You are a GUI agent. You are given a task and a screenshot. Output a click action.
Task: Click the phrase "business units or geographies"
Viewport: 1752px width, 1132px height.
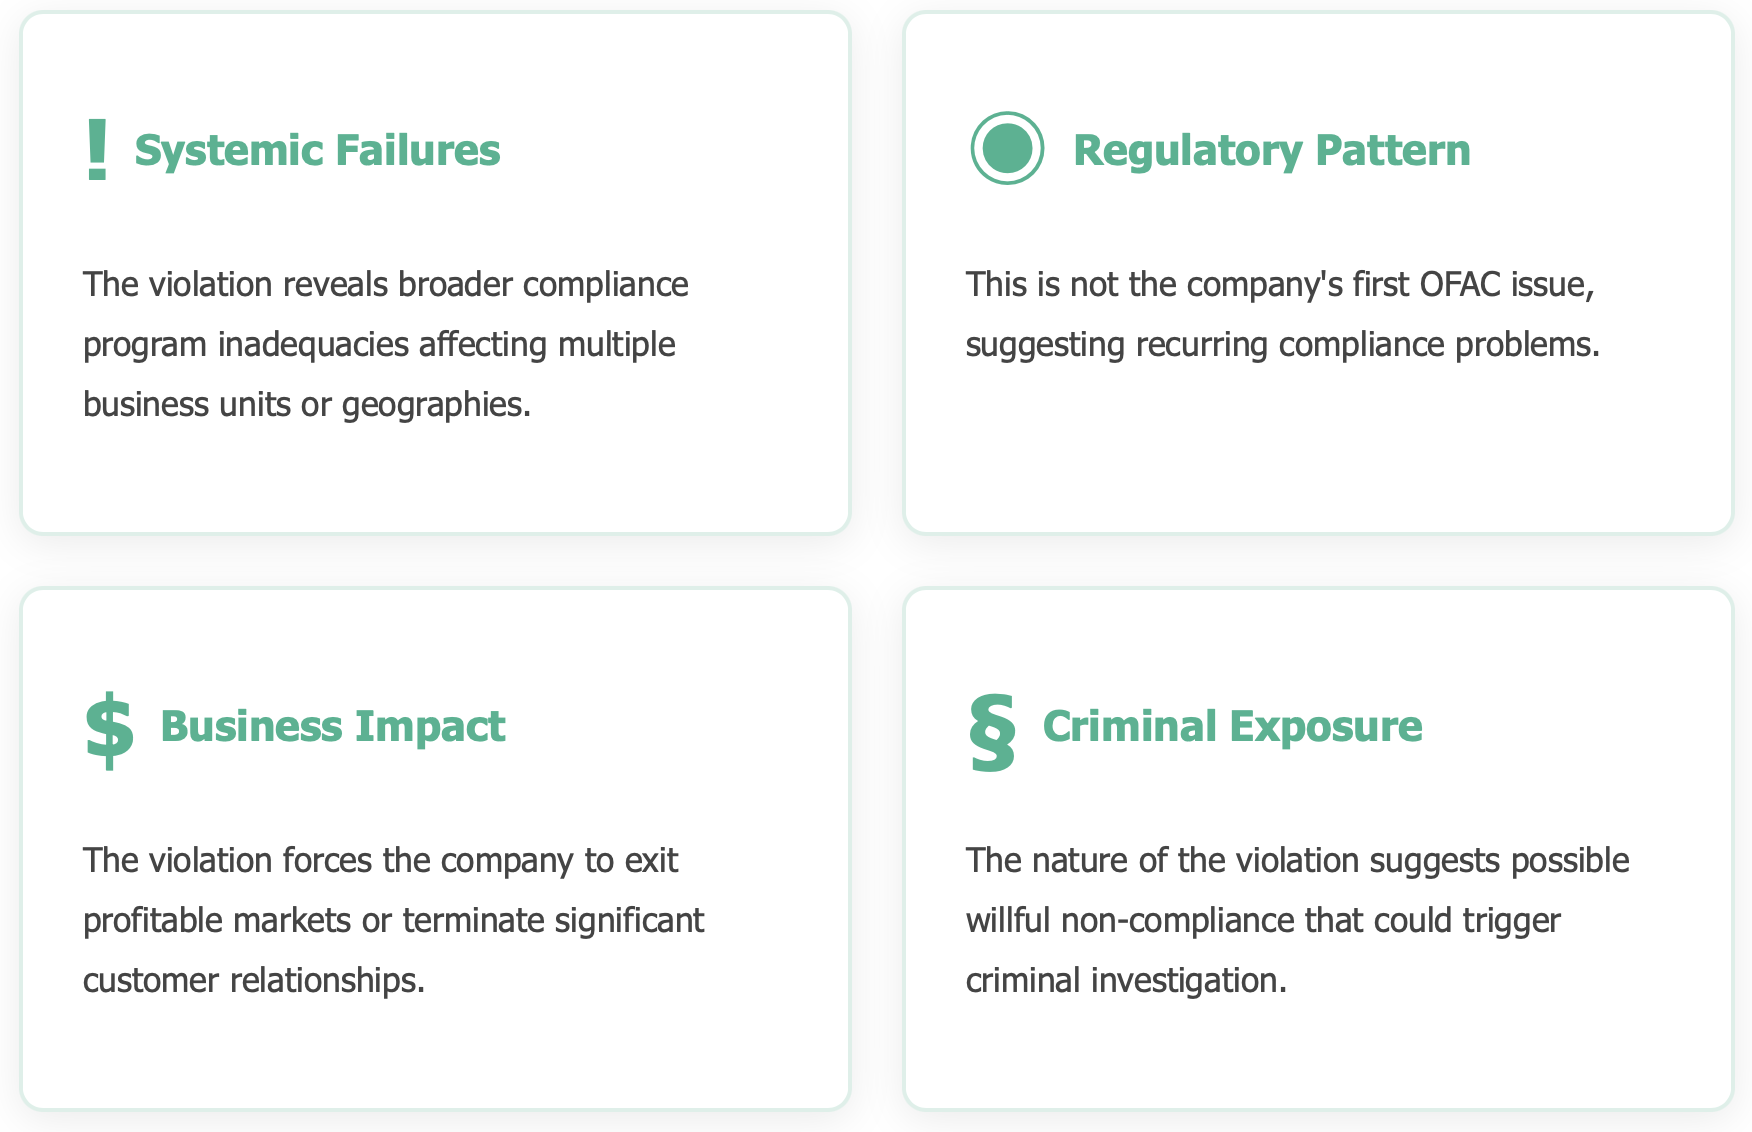coord(305,404)
